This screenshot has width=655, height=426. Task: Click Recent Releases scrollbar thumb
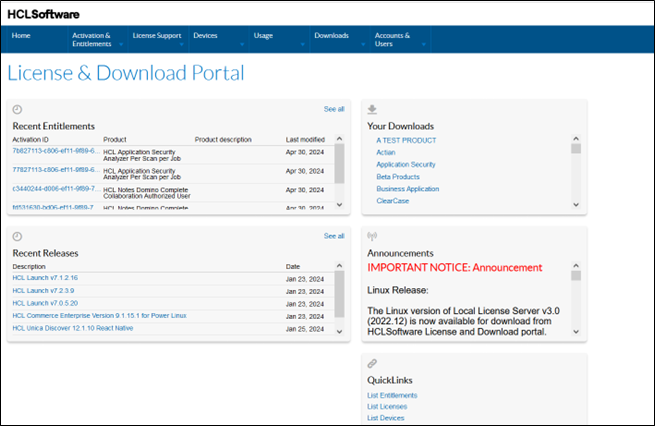point(339,294)
